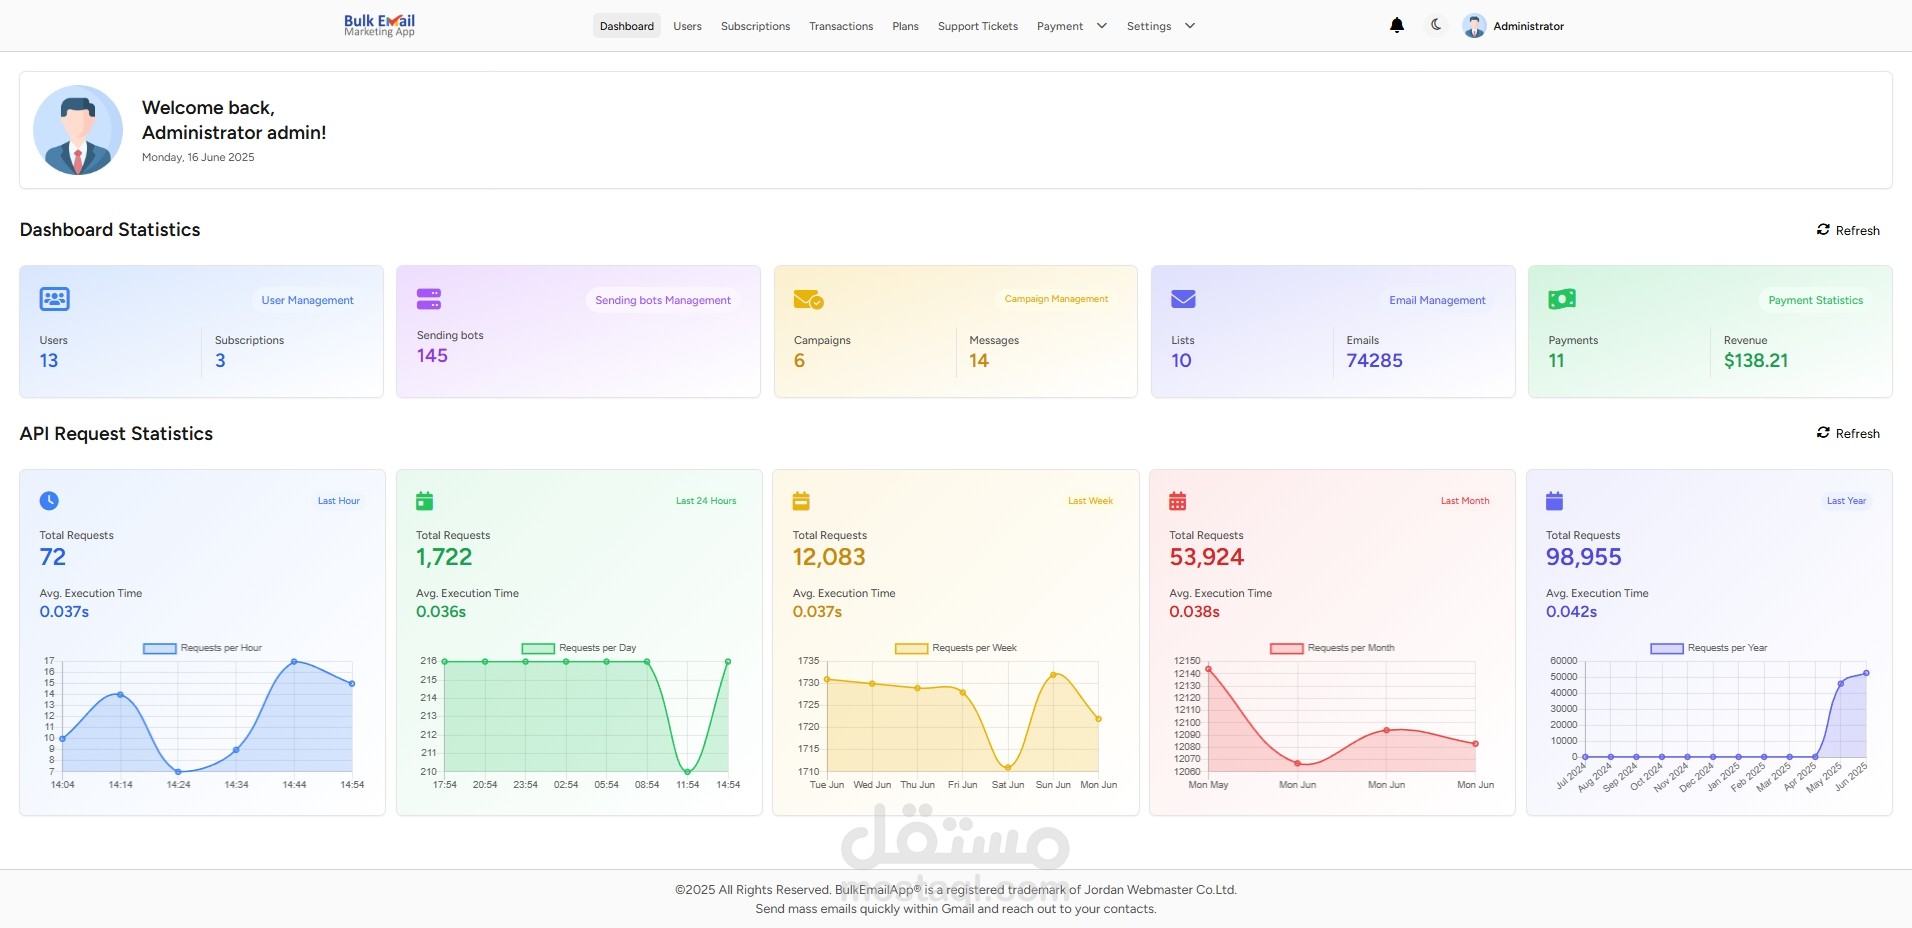Screen dimensions: 1912x928
Task: Expand the Settings dropdown menu
Action: 1160,26
